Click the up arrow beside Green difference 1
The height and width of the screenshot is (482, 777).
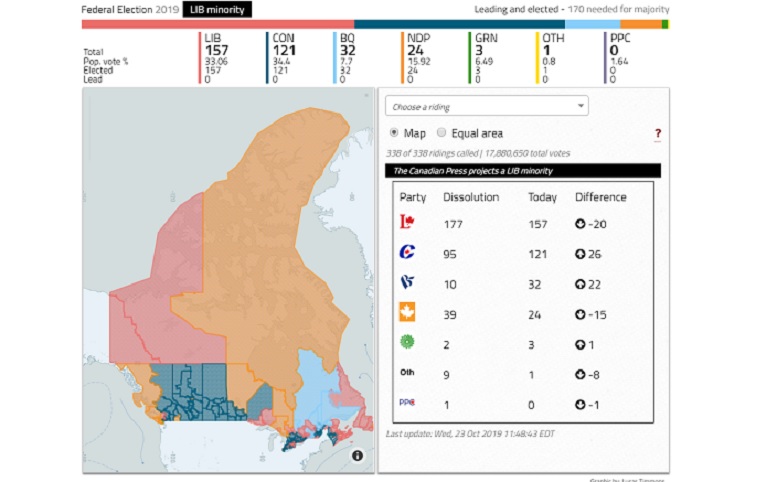click(x=580, y=345)
